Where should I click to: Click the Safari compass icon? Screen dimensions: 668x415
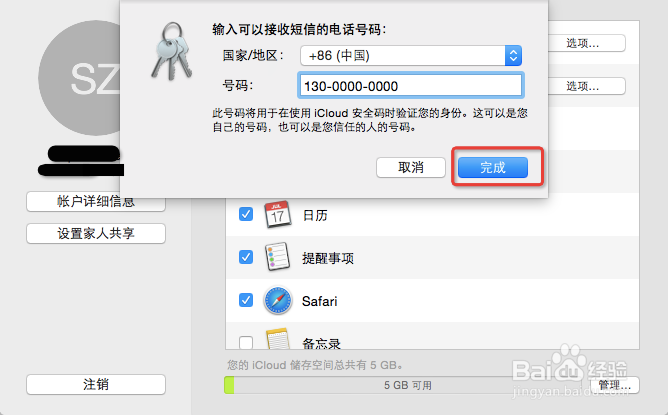[x=278, y=300]
